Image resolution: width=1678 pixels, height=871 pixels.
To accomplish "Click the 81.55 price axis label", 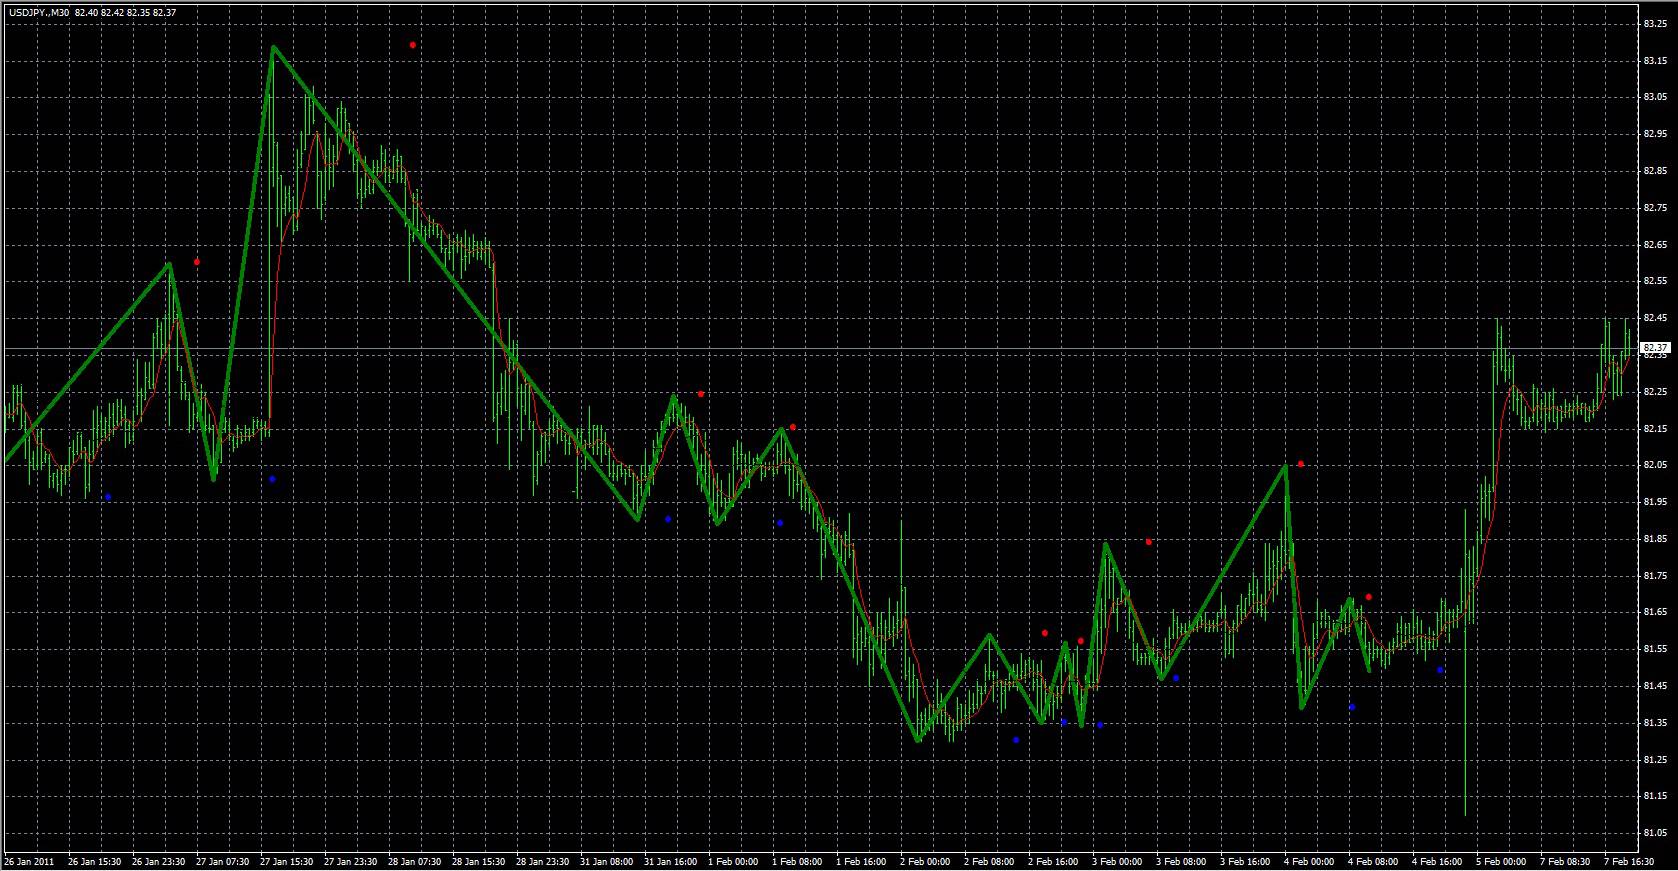I will tap(1654, 649).
